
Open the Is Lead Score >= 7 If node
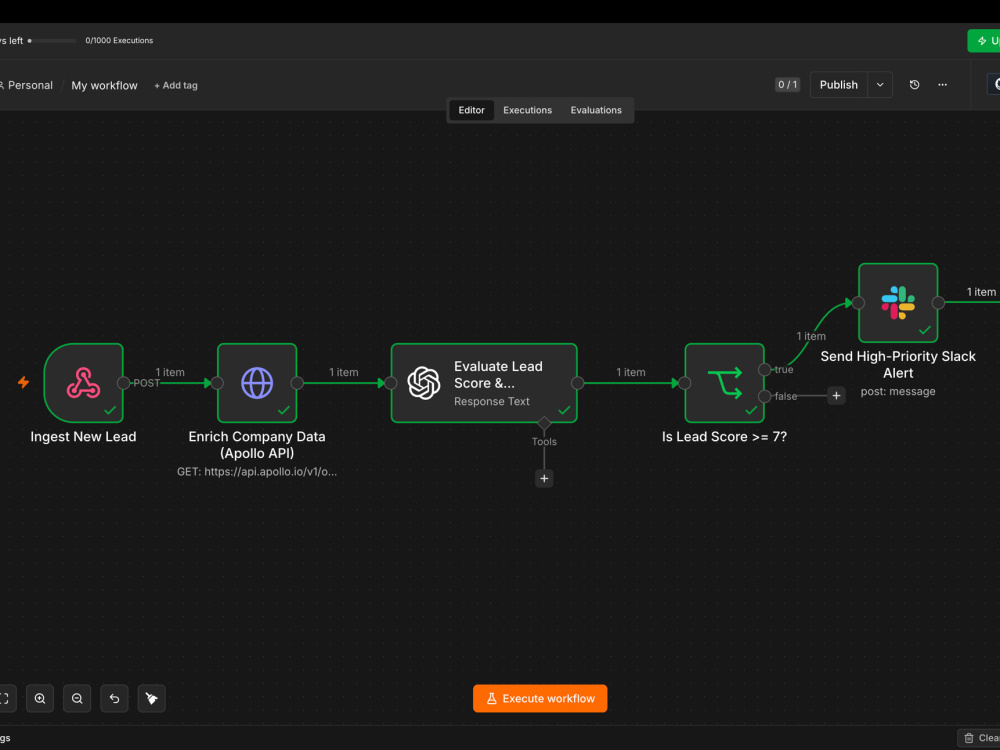click(x=724, y=383)
